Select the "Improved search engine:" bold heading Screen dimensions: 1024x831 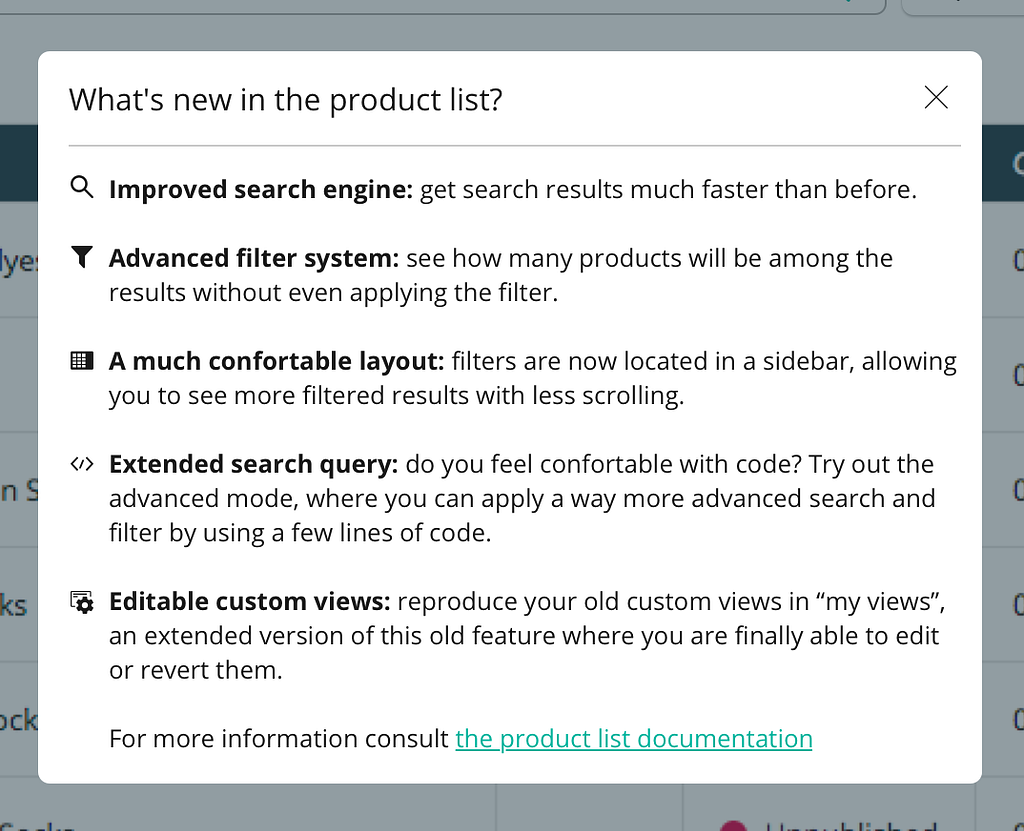click(x=260, y=190)
